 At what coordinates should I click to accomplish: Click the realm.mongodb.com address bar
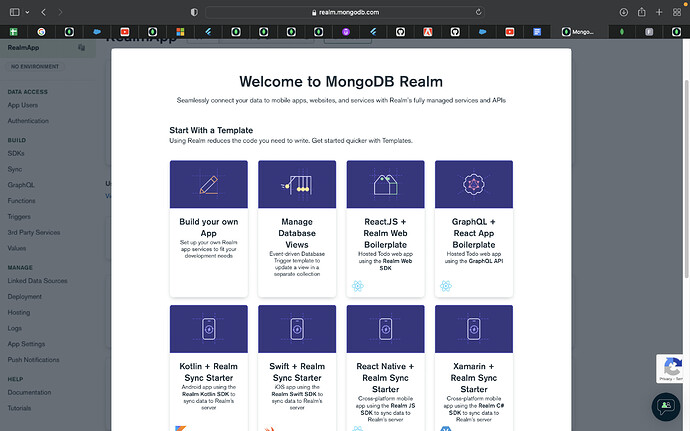(x=345, y=12)
